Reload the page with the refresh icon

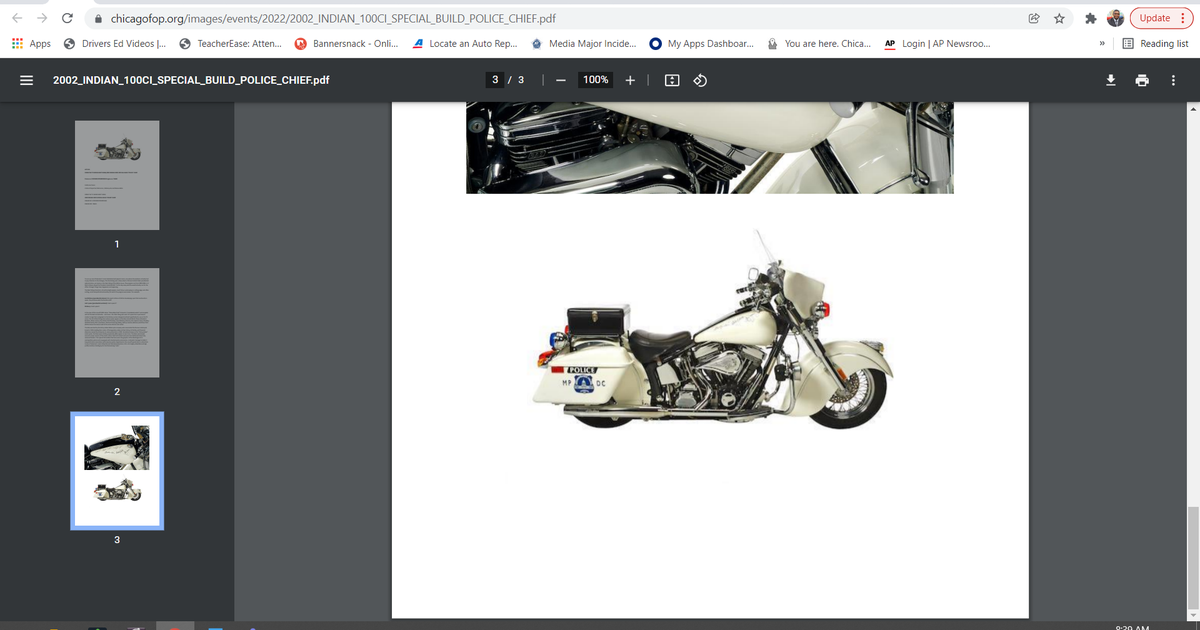click(66, 18)
